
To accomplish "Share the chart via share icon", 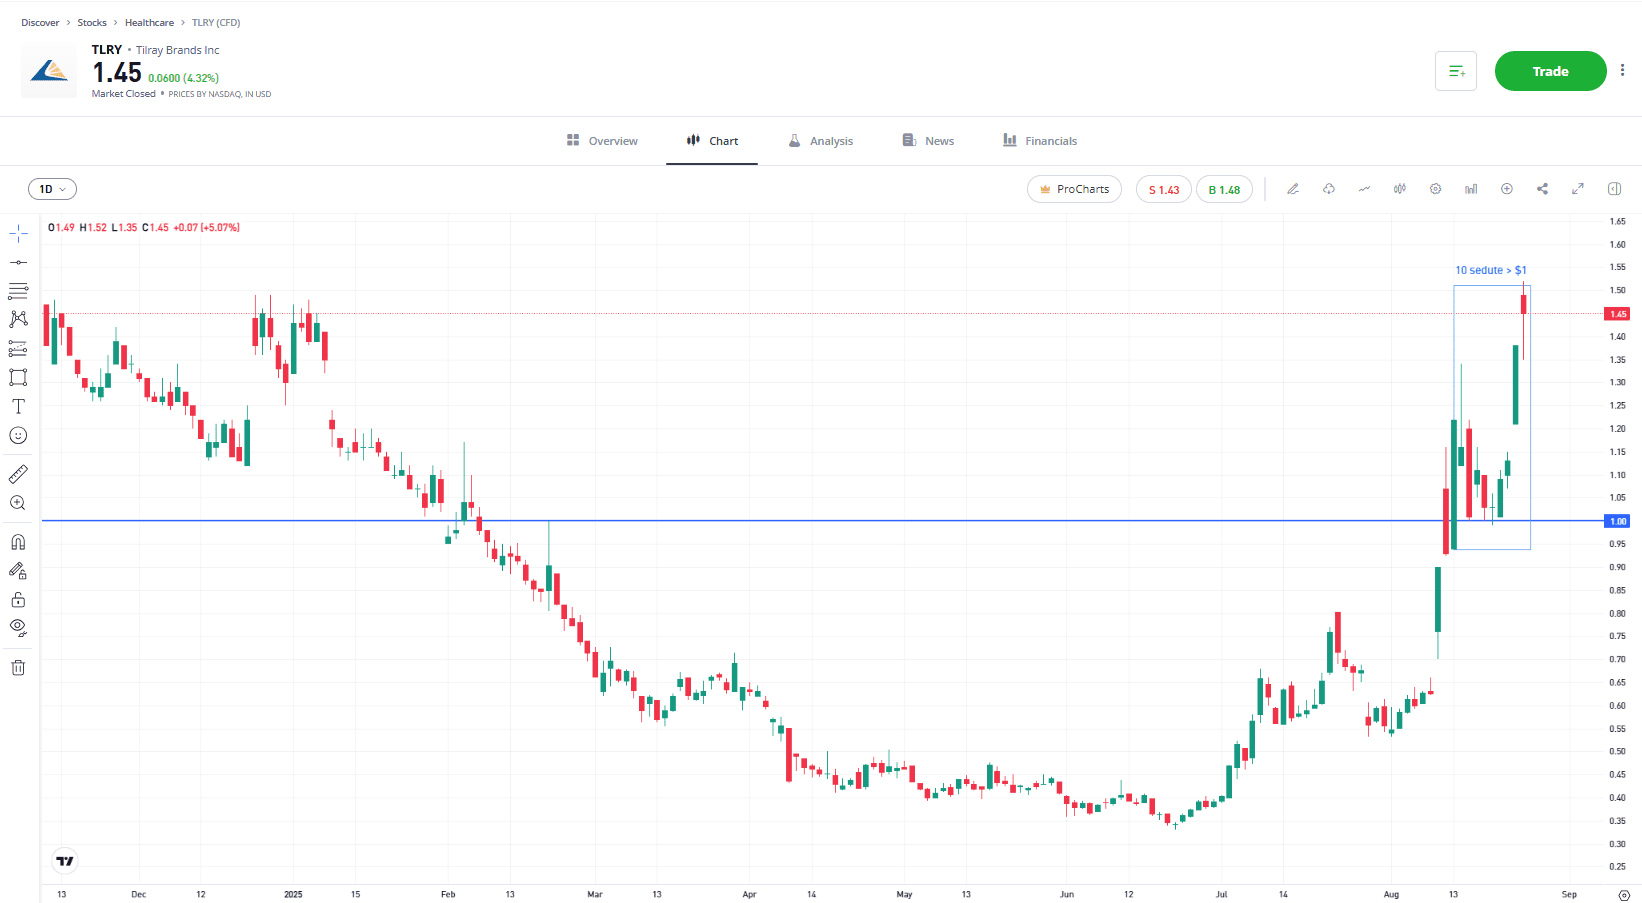I will (x=1542, y=189).
